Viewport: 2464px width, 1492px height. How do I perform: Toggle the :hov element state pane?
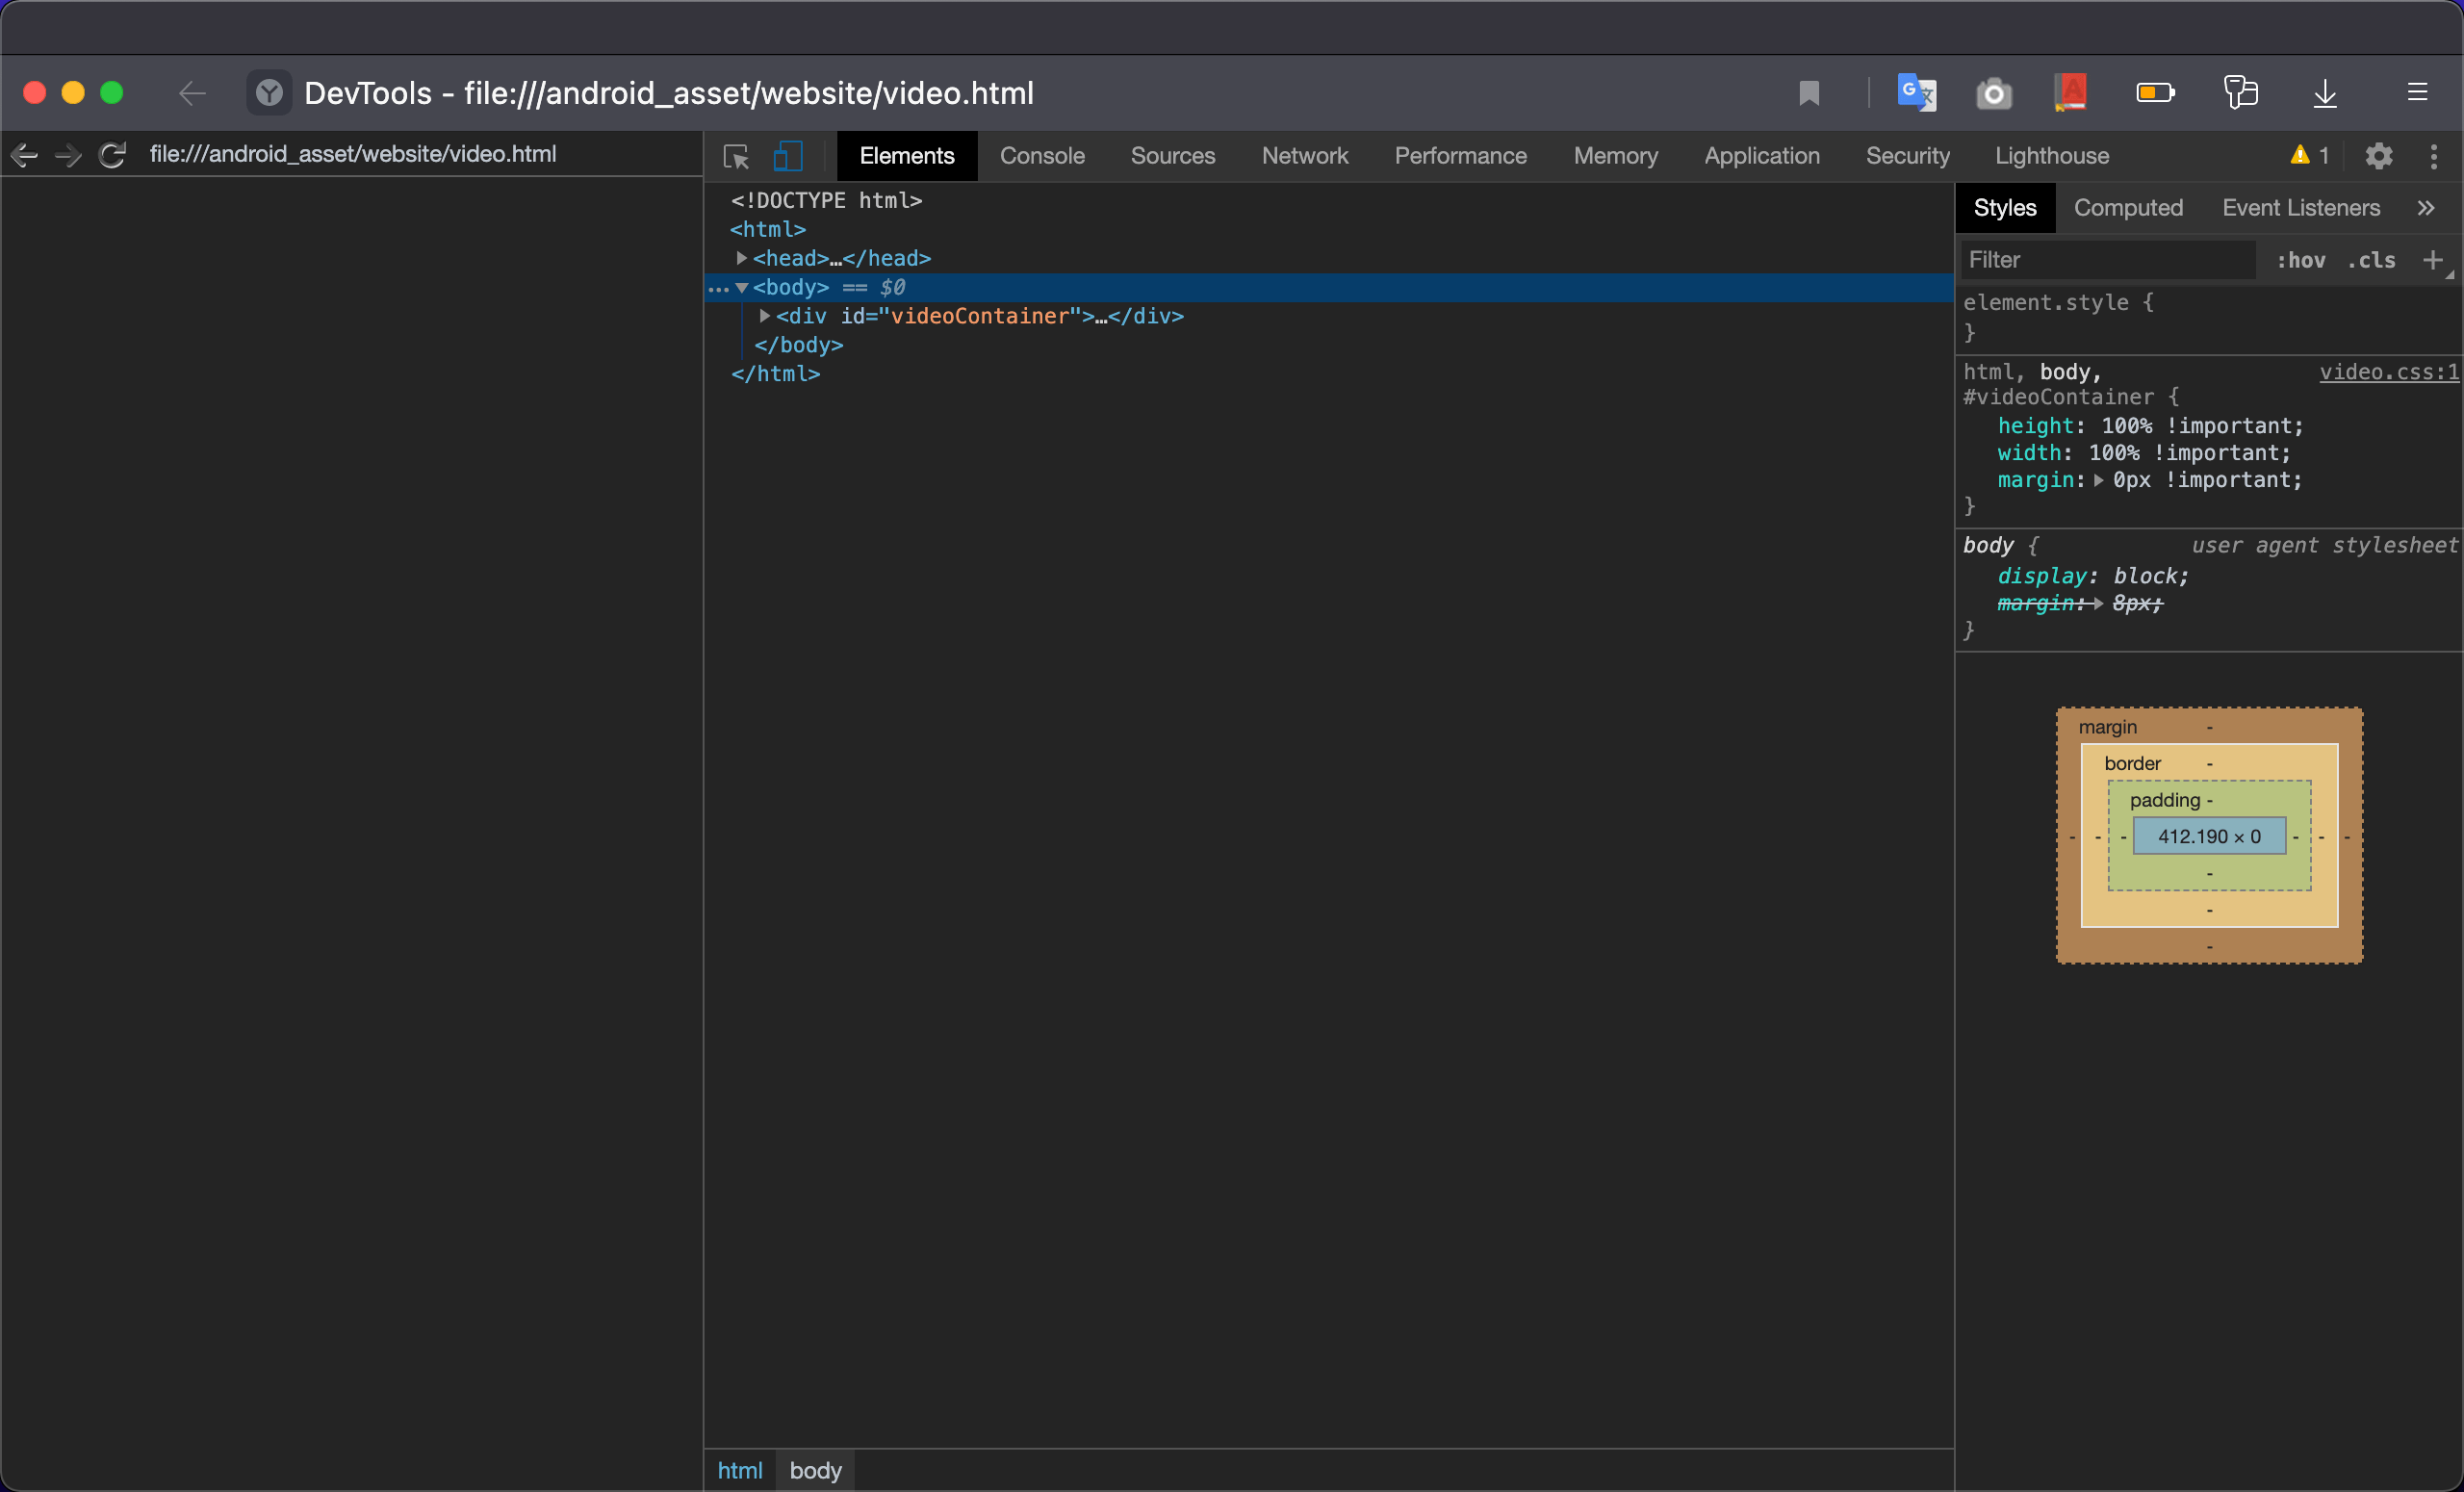coord(2300,260)
